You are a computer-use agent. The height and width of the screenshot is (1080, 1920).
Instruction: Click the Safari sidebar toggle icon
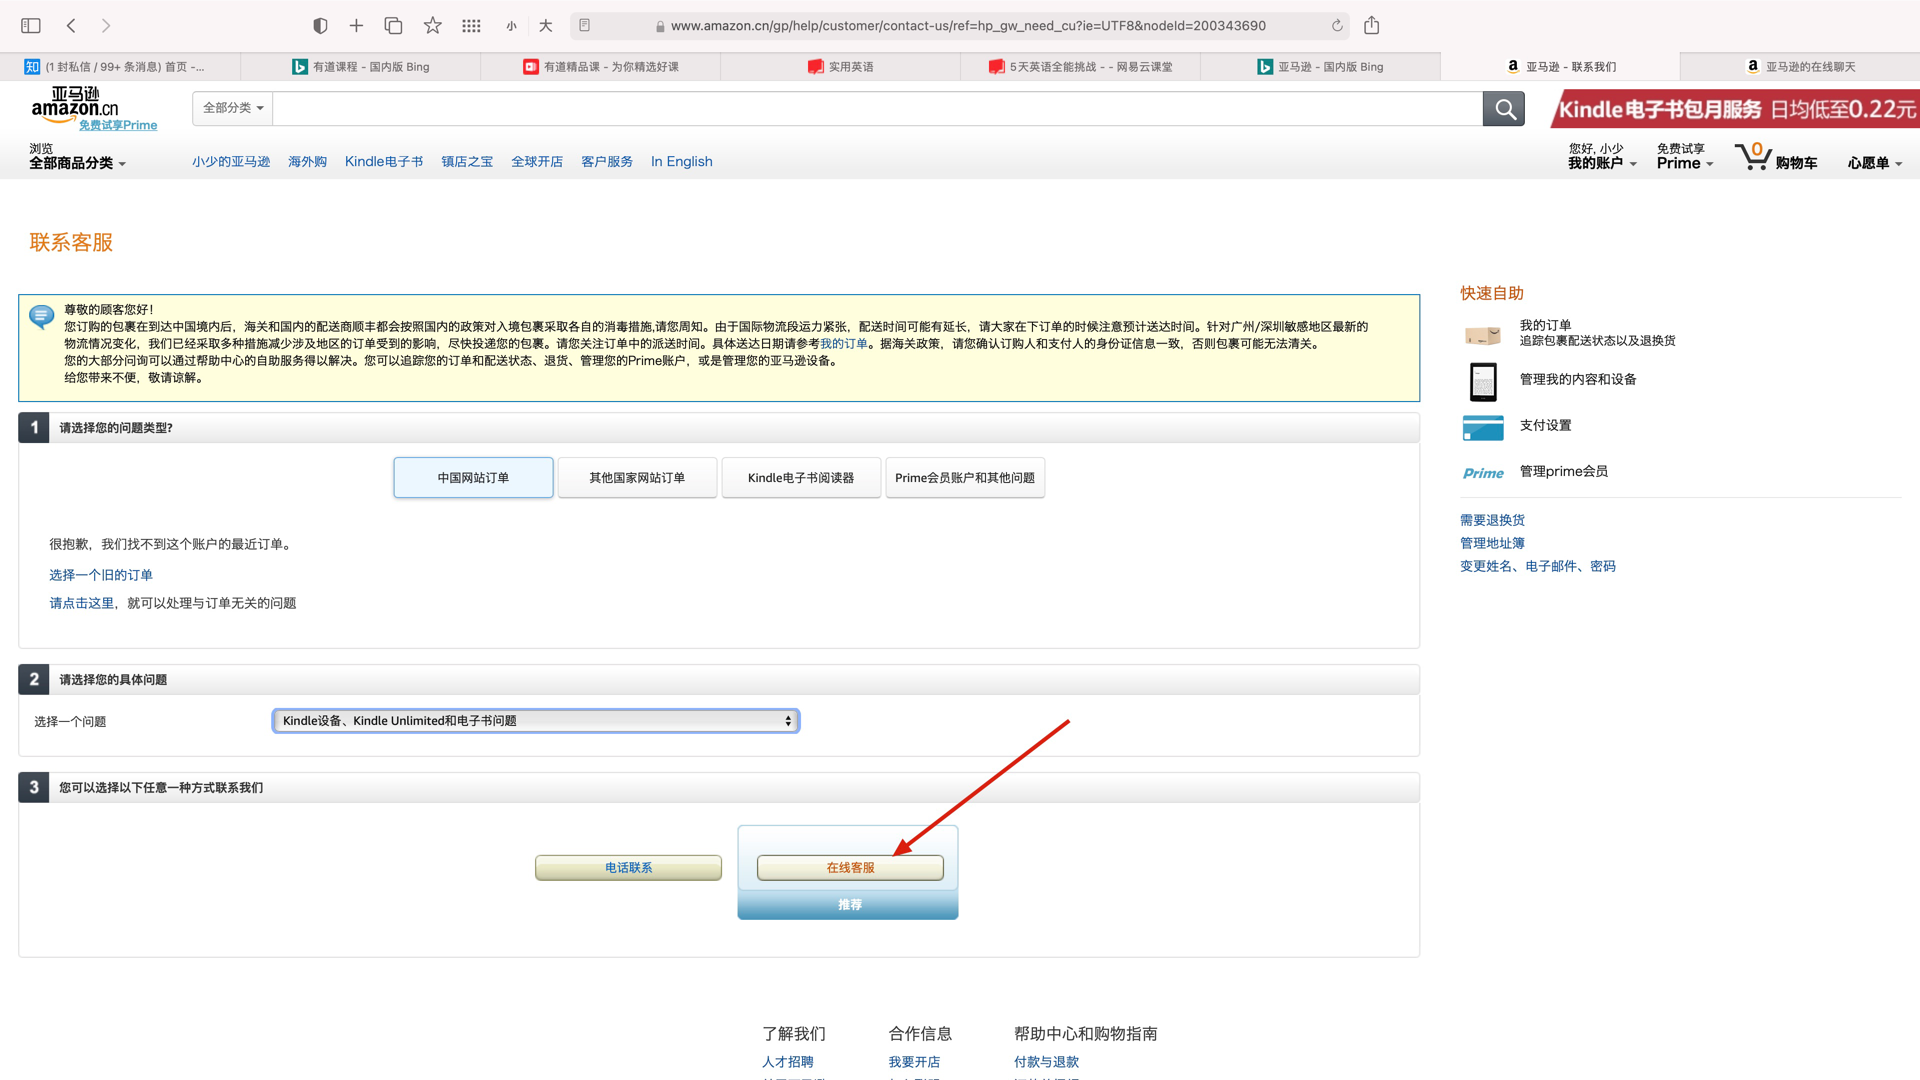[31, 26]
